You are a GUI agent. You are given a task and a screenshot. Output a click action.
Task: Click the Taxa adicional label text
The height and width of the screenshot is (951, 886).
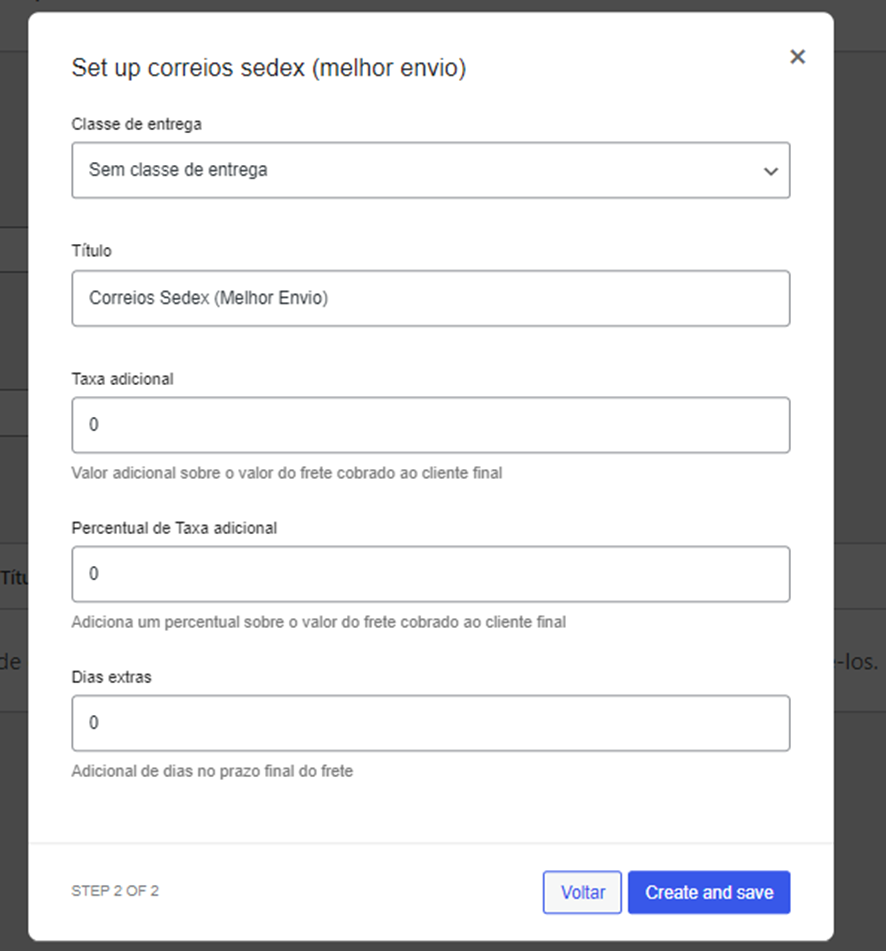click(122, 379)
